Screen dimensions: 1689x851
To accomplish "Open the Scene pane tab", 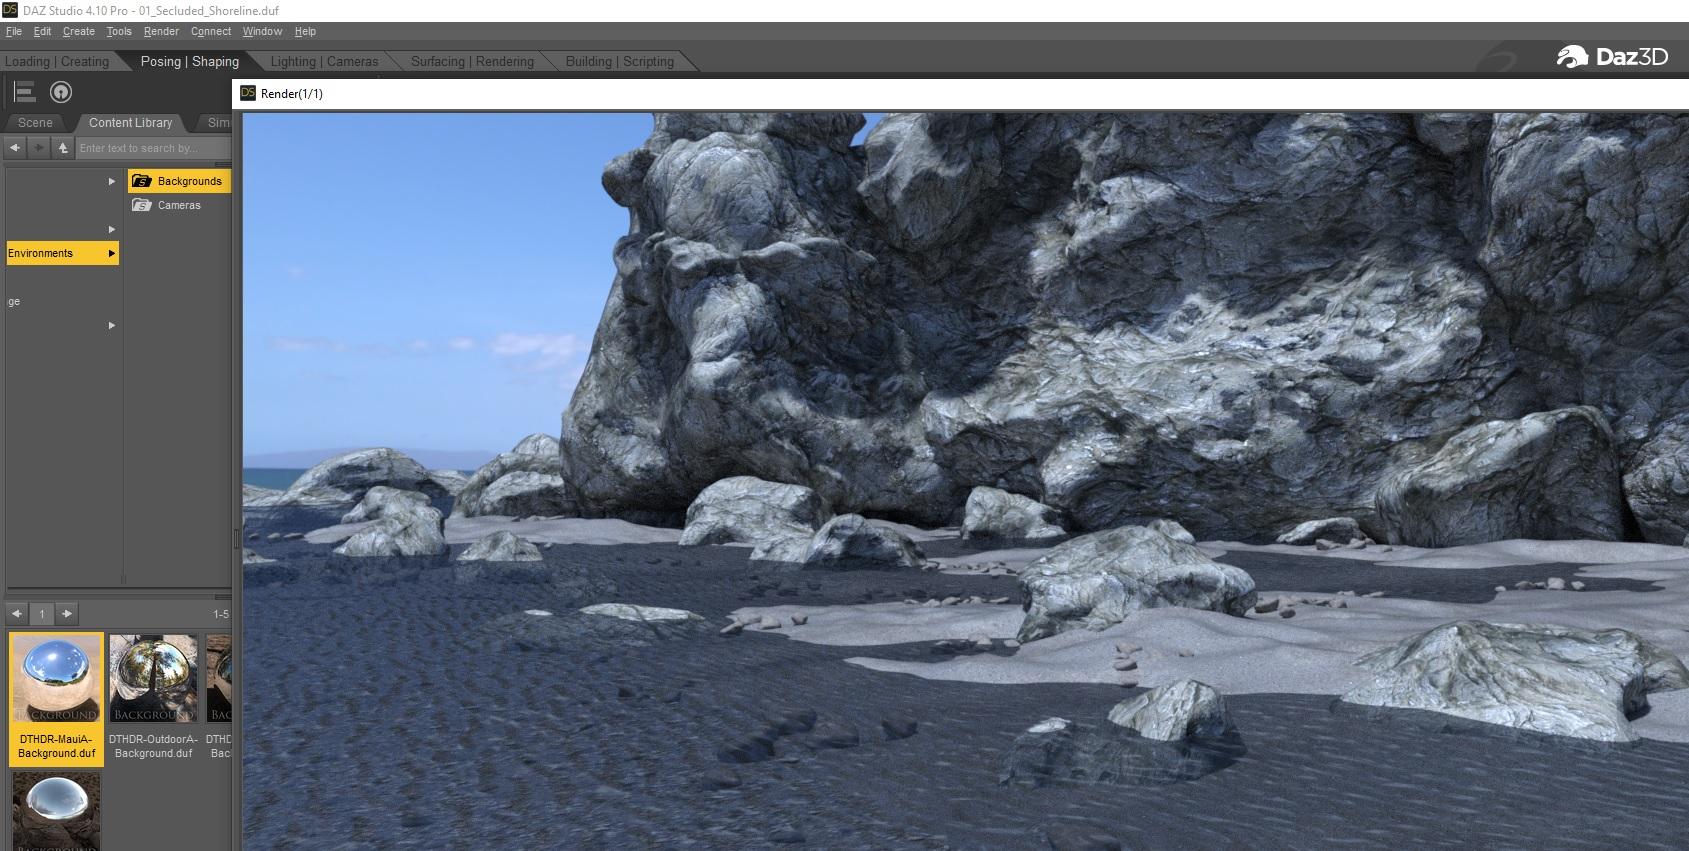I will pos(35,123).
